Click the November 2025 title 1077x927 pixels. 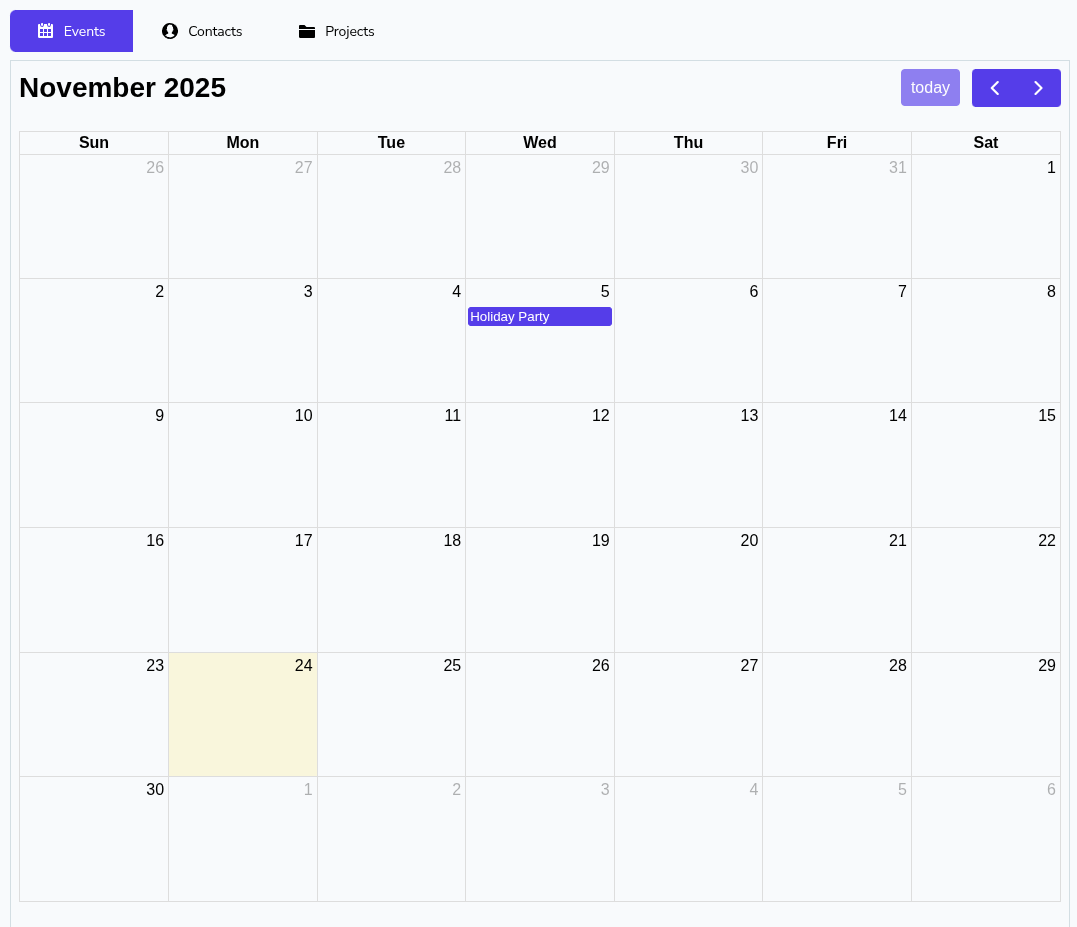click(122, 88)
